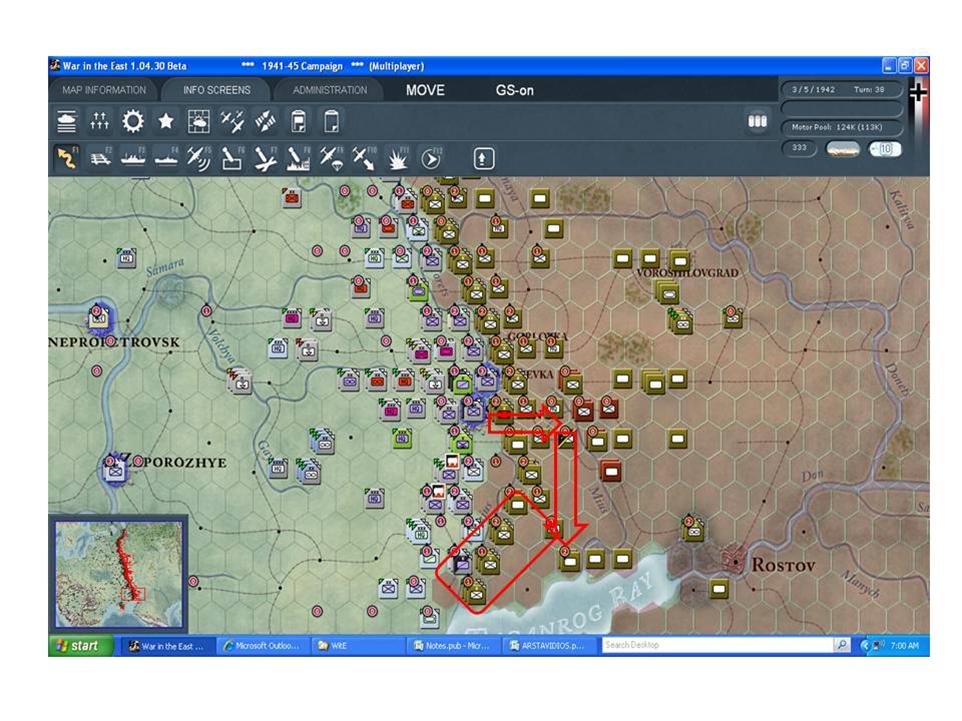Activate Air Recon mode (F5) airplane icon
Screen dimensions: 962x721
[198, 158]
